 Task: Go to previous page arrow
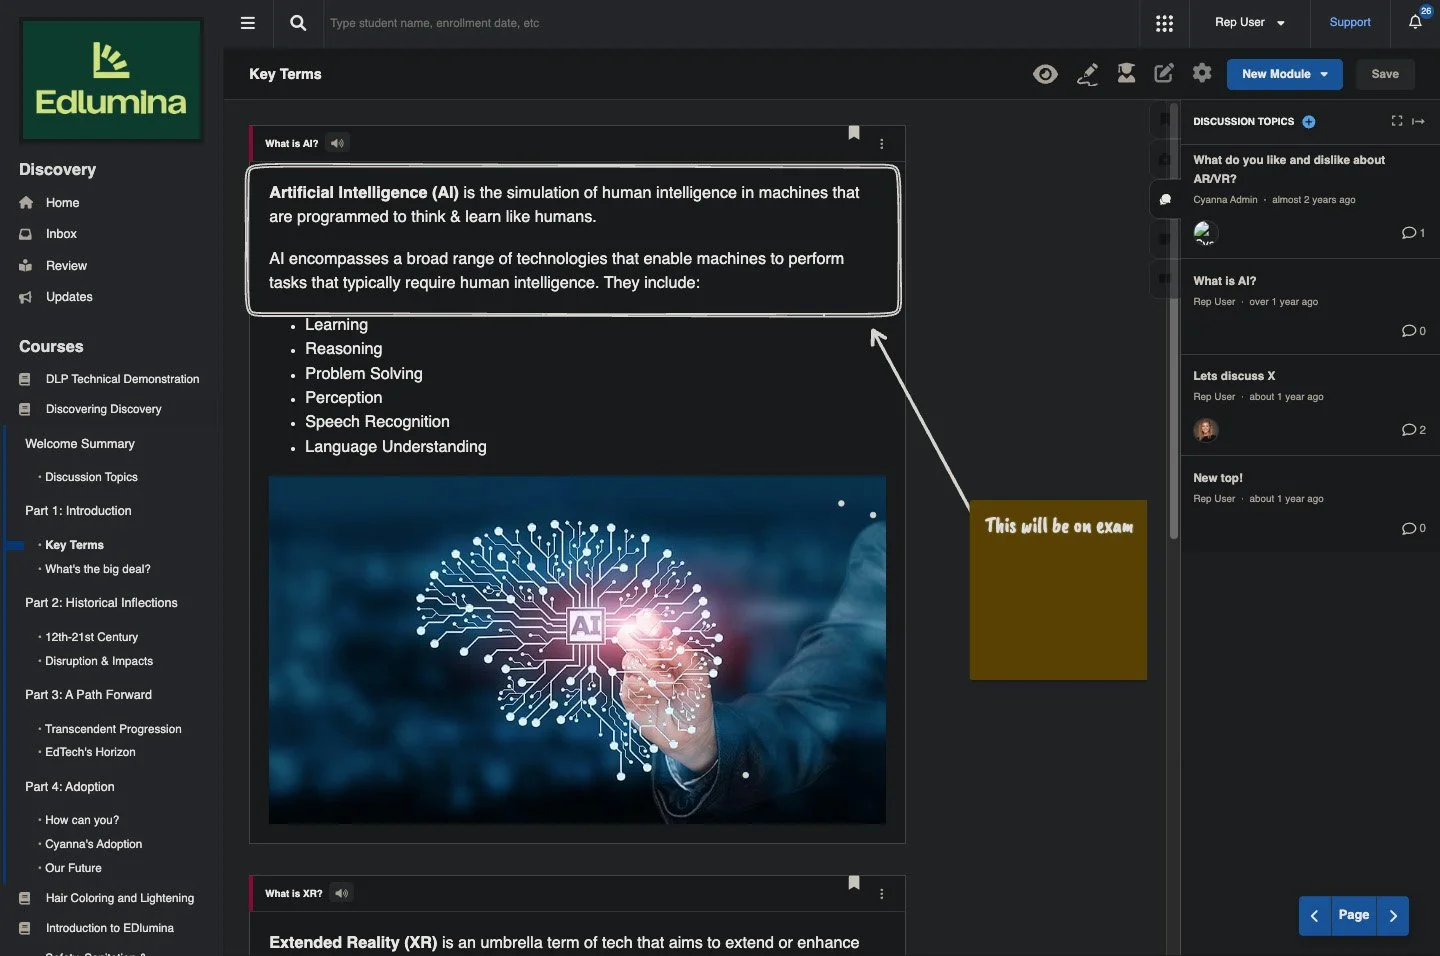click(1314, 916)
